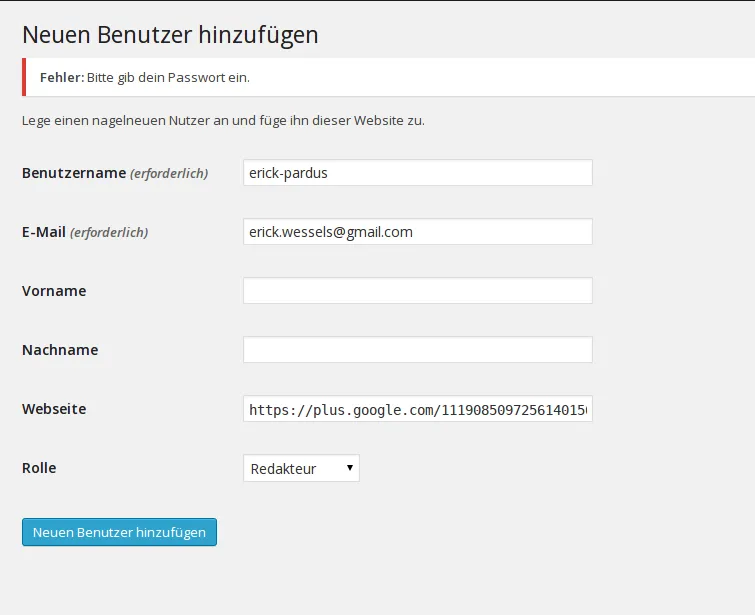This screenshot has height=615, width=755.
Task: Click the arrow on the Rolle select box
Action: coord(350,468)
